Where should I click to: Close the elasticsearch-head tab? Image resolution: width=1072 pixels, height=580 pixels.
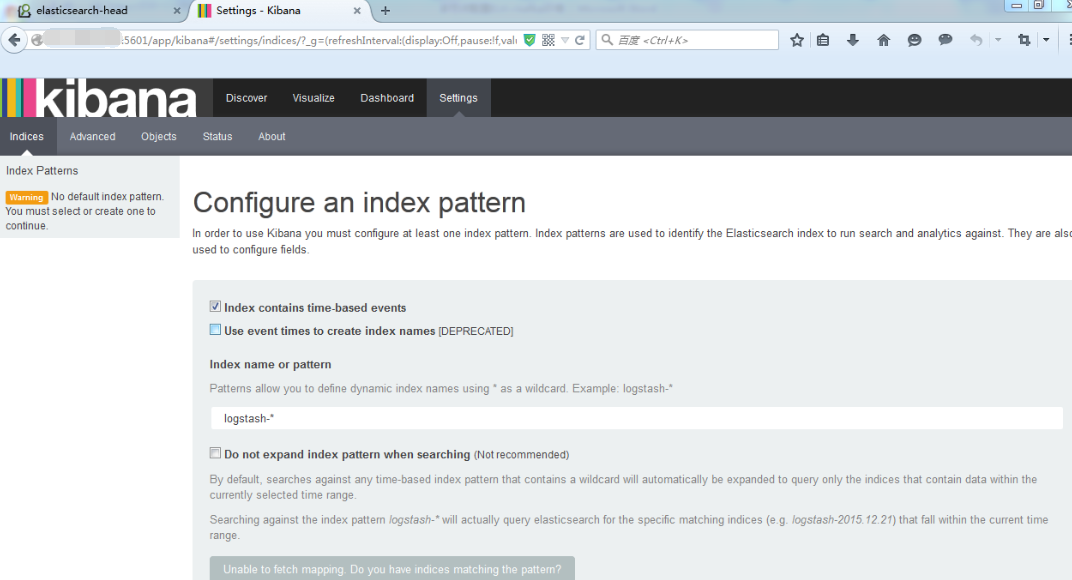177,11
